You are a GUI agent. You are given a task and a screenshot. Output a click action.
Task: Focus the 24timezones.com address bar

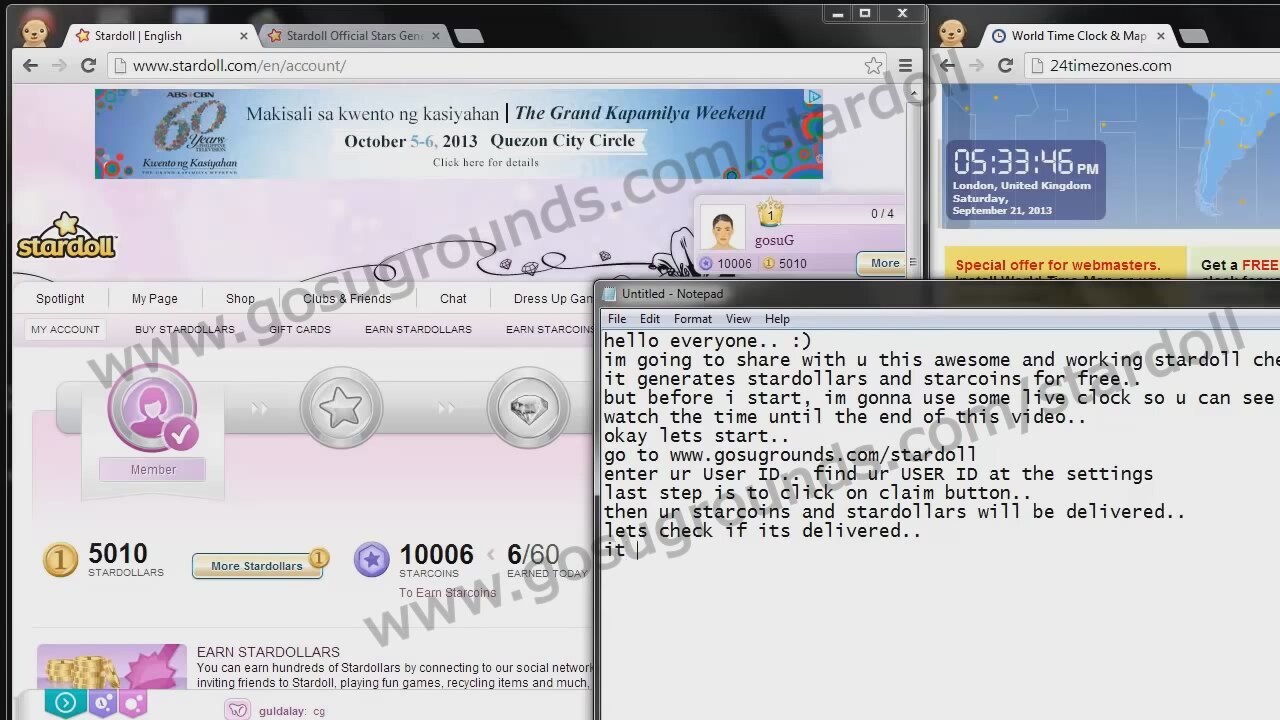pyautogui.click(x=1153, y=66)
